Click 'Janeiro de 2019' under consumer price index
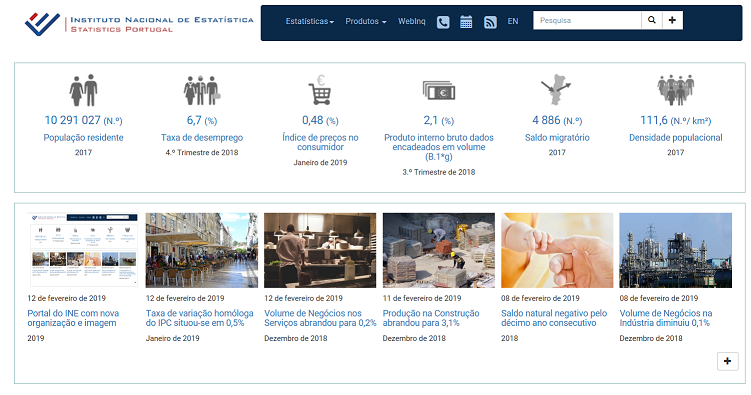This screenshot has width=751, height=395. [320, 162]
